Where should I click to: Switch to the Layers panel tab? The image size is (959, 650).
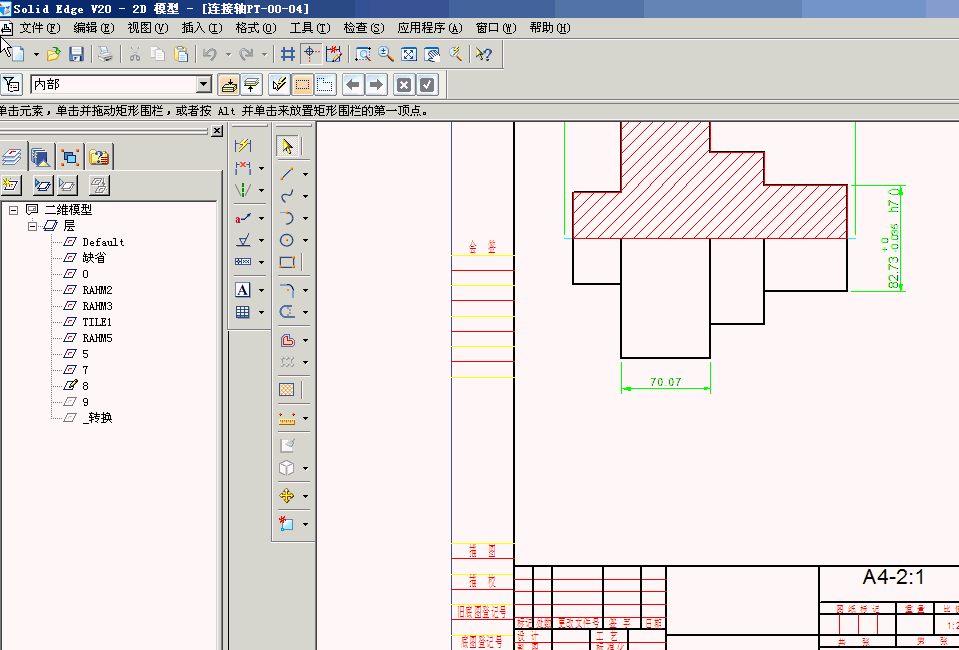(x=12, y=157)
